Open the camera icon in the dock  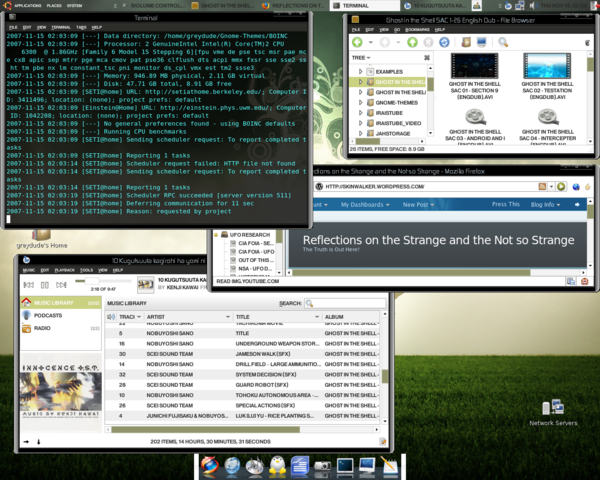click(x=322, y=466)
